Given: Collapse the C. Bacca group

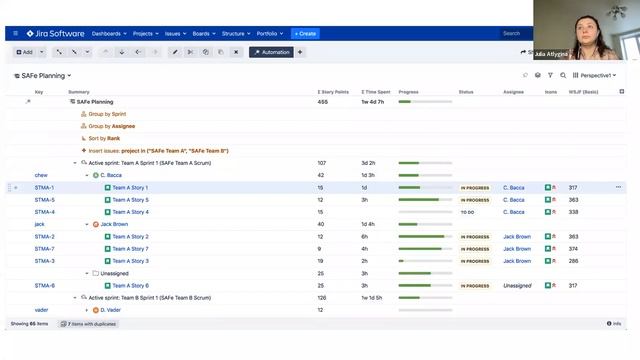Looking at the screenshot, I should 87,175.
